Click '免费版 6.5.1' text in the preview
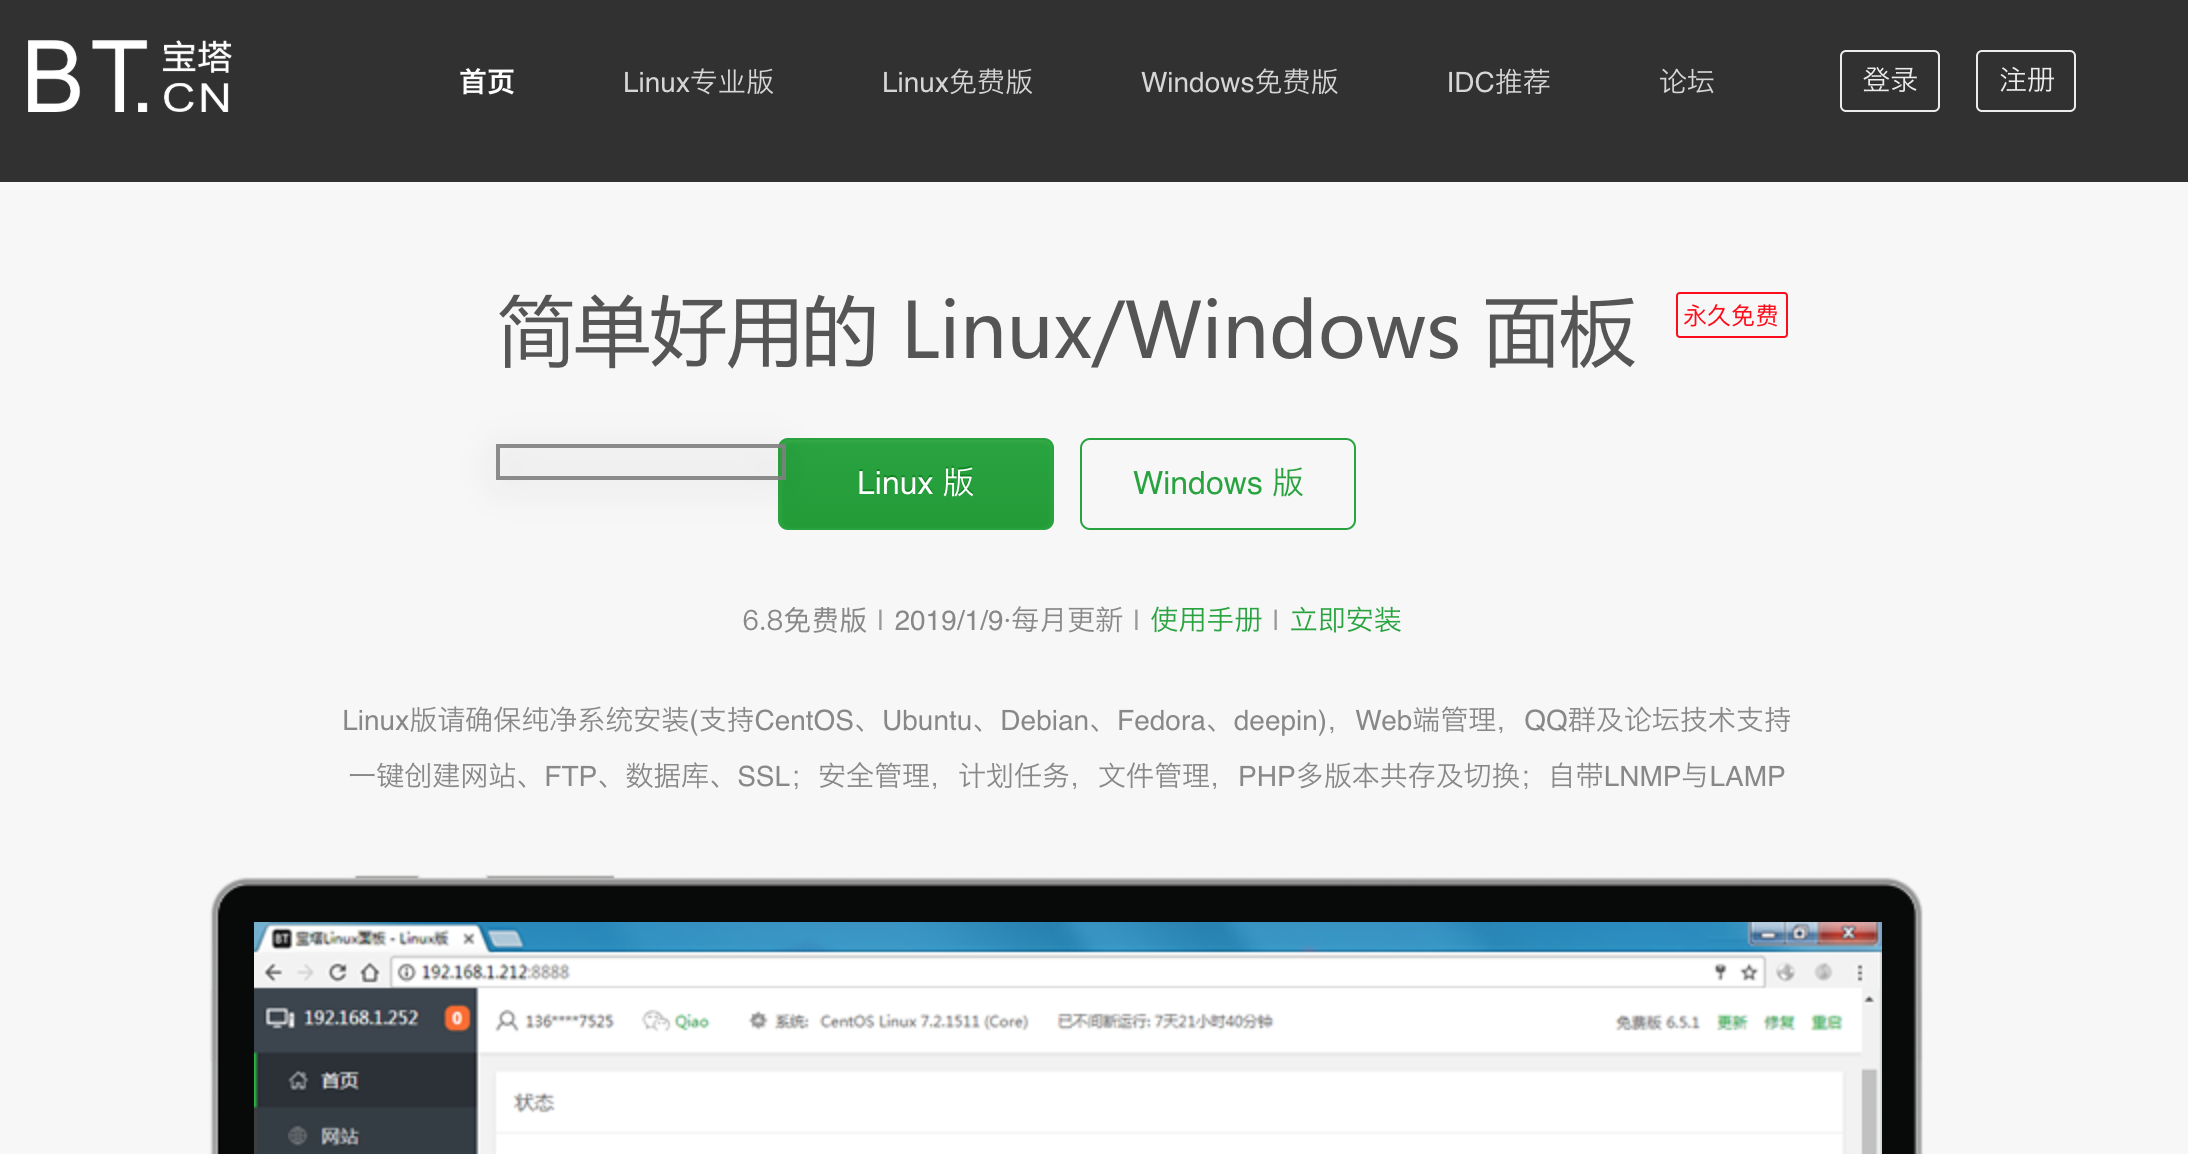This screenshot has width=2188, height=1154. [1657, 1022]
